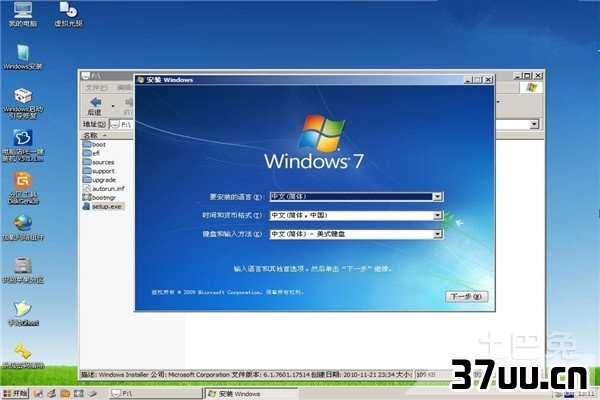Launch the 电脑店PE一键装机 ghost icon
This screenshot has width=600, height=400.
point(23,145)
